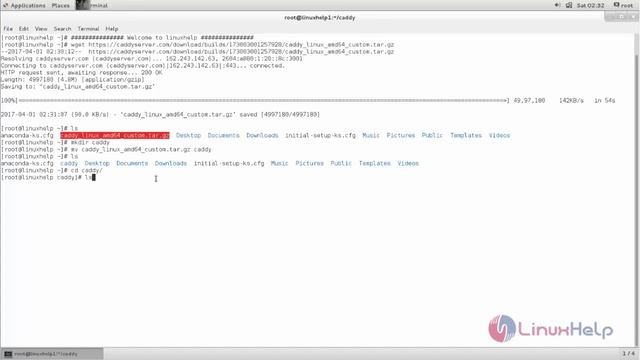Click the 'Length: 4997180' output line
640x360 pixels.
click(x=72, y=80)
